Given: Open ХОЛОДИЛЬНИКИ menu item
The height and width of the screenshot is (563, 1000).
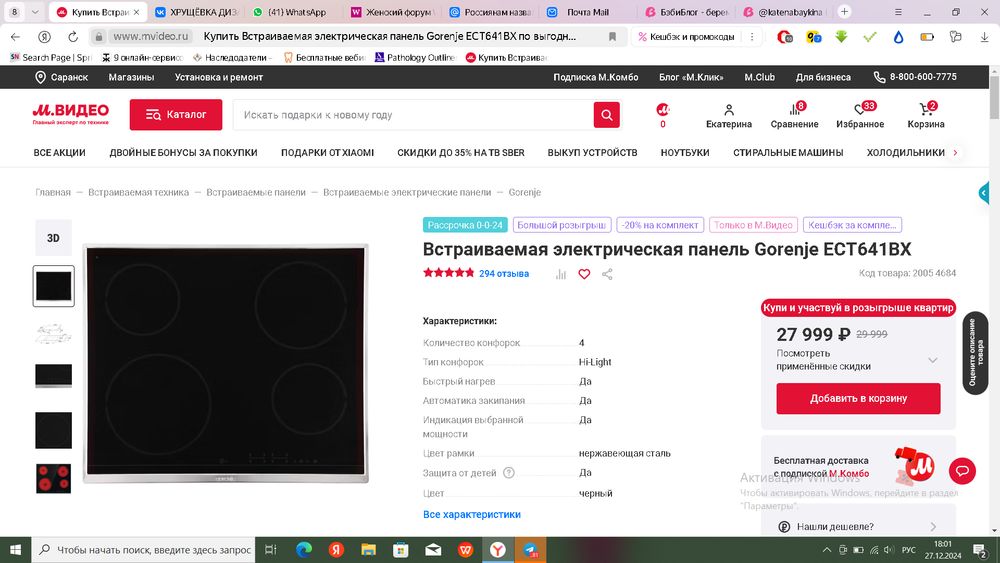Looking at the screenshot, I should pyautogui.click(x=906, y=152).
